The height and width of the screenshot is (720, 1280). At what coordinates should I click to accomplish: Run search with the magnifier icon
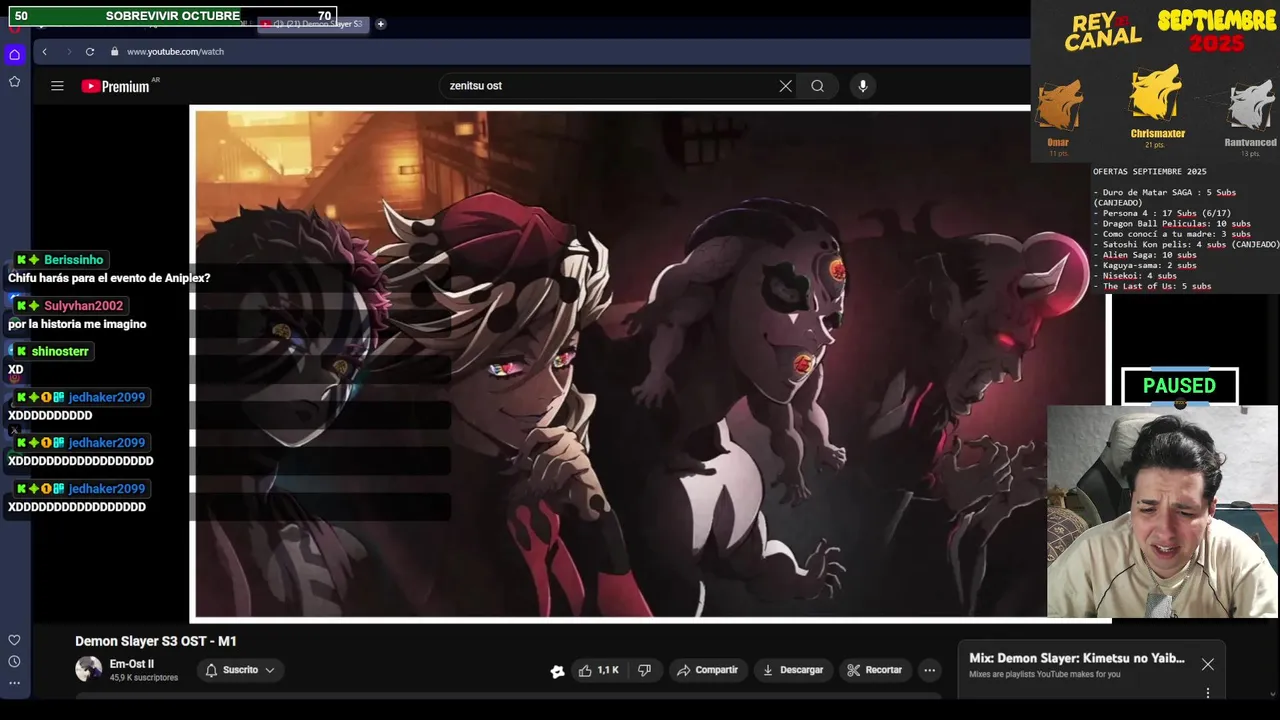[x=817, y=86]
